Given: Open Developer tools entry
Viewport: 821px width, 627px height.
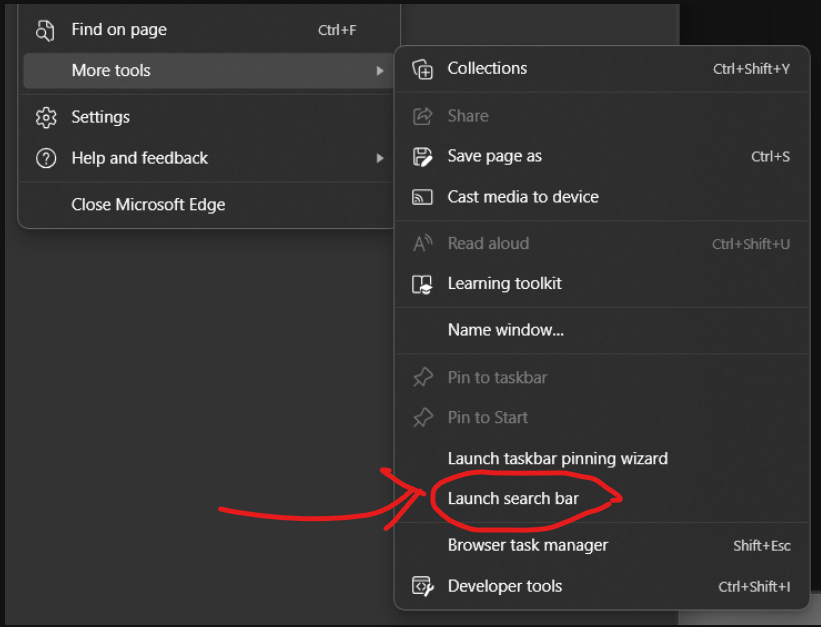Looking at the screenshot, I should coord(602,586).
